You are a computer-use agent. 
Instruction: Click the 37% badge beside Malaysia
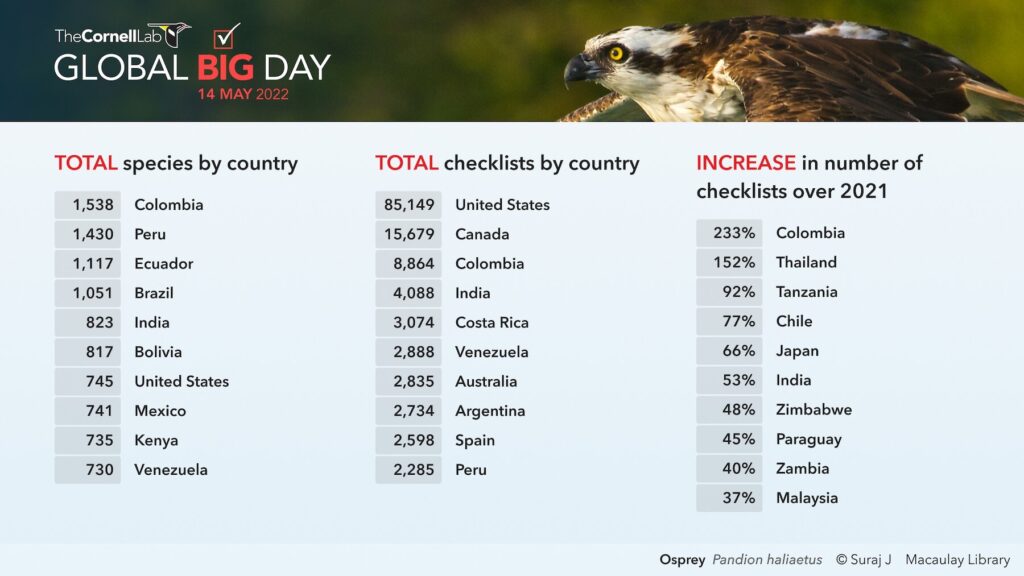[x=729, y=498]
